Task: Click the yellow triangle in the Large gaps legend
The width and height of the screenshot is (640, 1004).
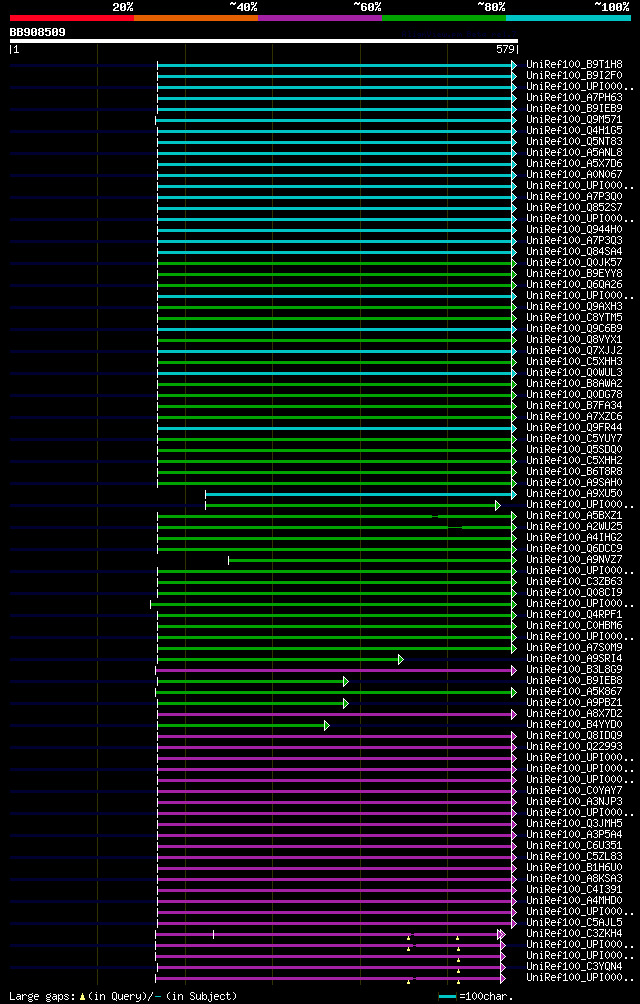Action: click(83, 997)
